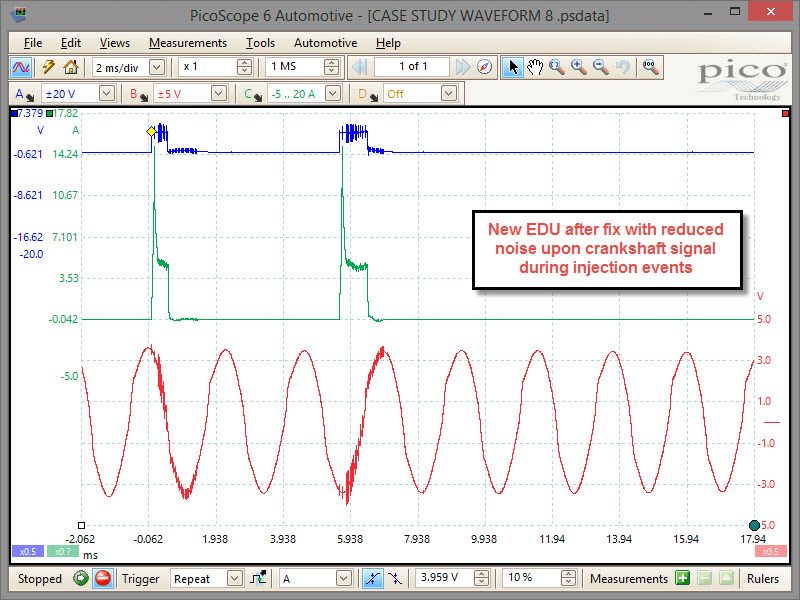Click the Auto Setup lightning icon
The height and width of the screenshot is (600, 800).
click(x=48, y=67)
